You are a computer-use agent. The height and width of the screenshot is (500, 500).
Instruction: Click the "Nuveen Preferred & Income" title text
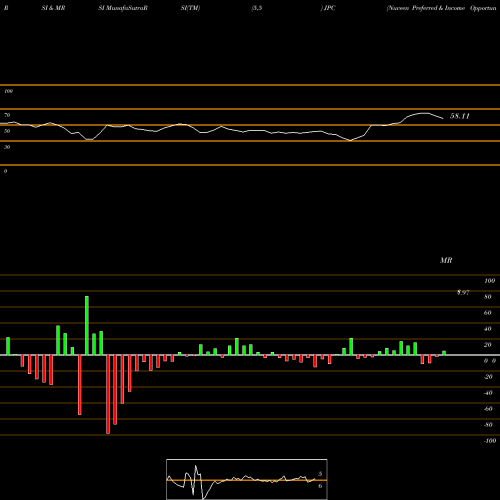point(426,8)
